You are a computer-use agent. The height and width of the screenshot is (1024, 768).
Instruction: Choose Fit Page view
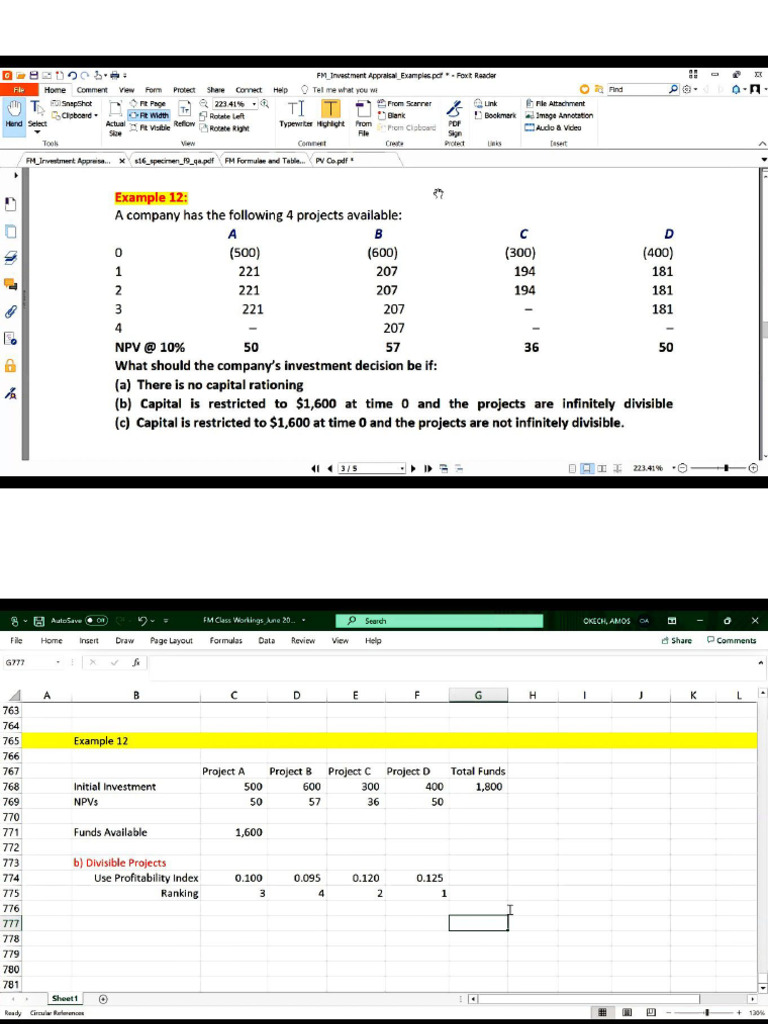coord(148,103)
